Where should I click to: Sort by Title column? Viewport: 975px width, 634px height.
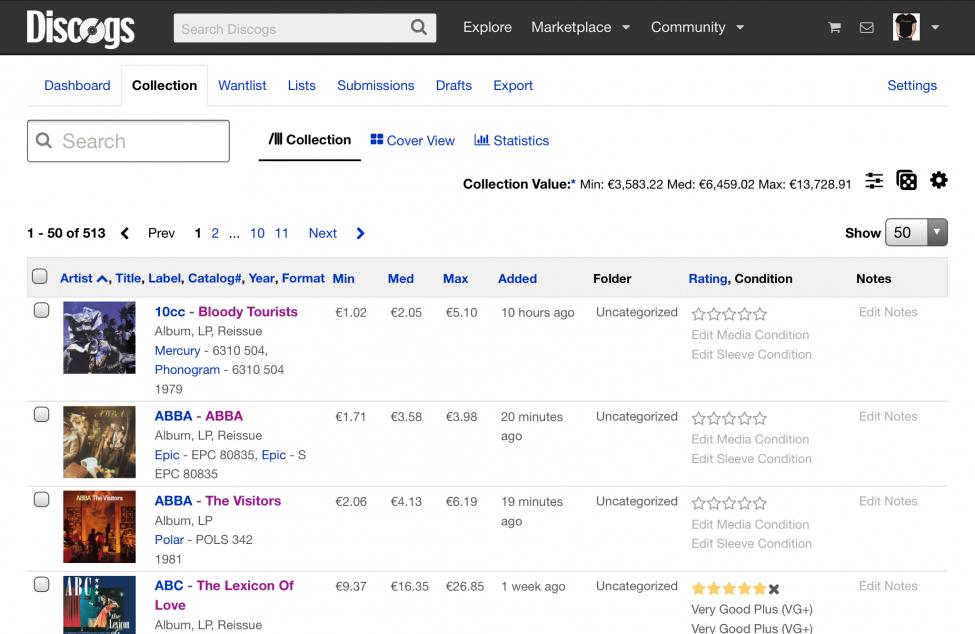click(x=128, y=278)
